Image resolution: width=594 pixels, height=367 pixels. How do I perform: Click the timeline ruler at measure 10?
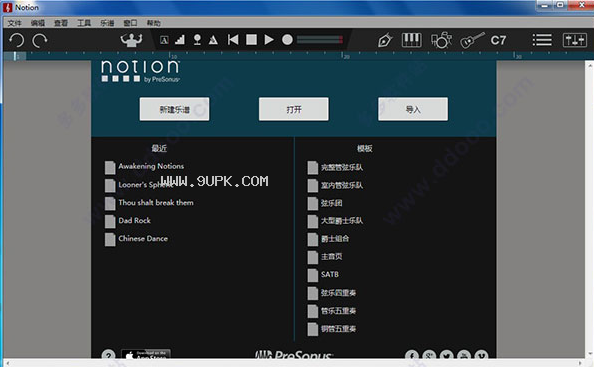[x=172, y=56]
